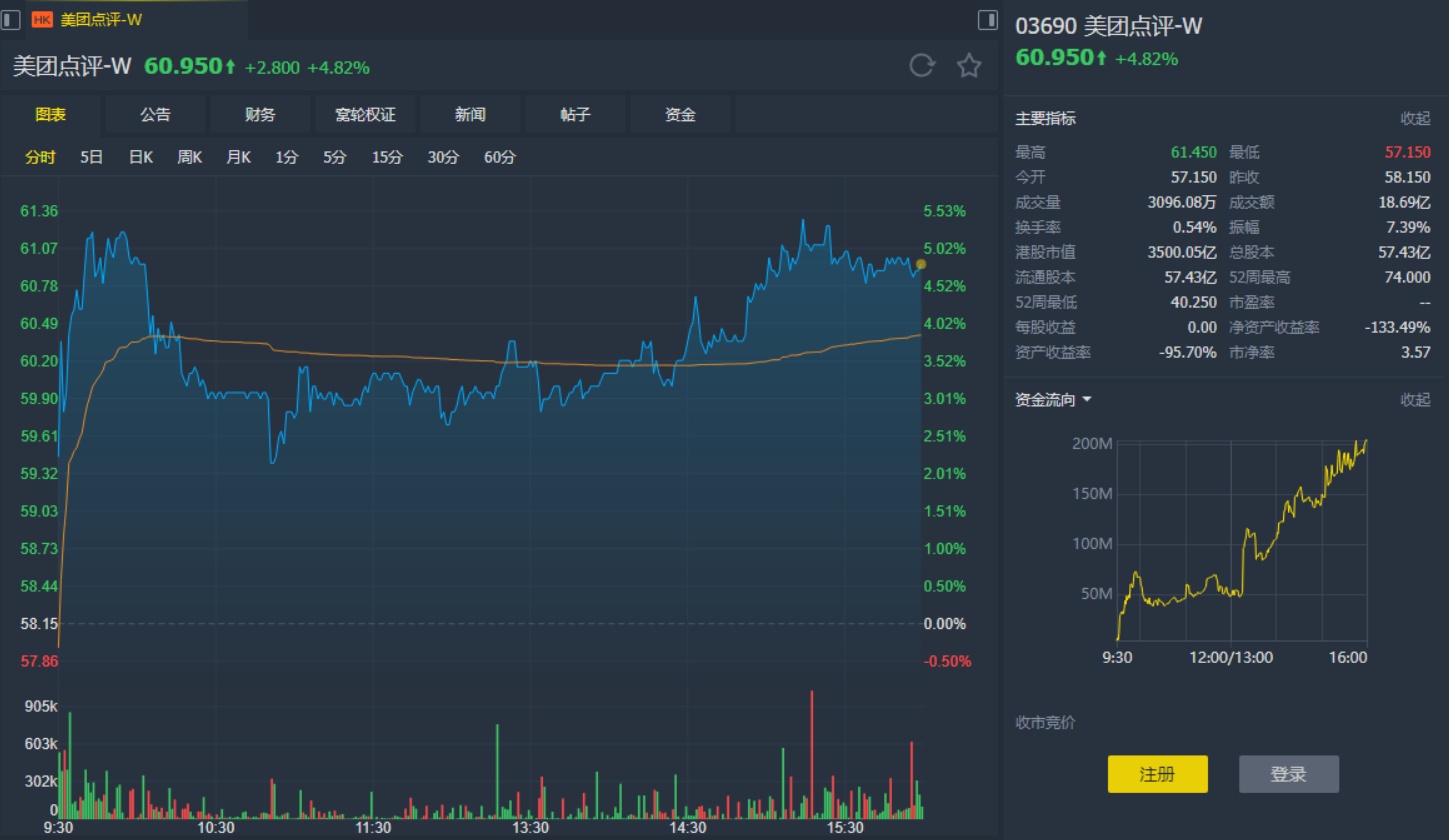
Task: Select the 美团点评-W window tab at top
Action: click(101, 19)
